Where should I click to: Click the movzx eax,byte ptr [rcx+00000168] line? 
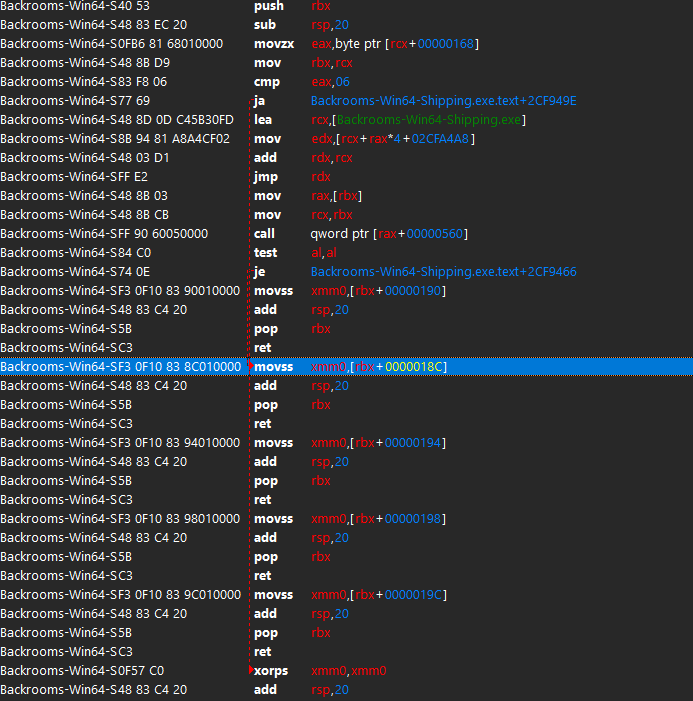pyautogui.click(x=346, y=44)
